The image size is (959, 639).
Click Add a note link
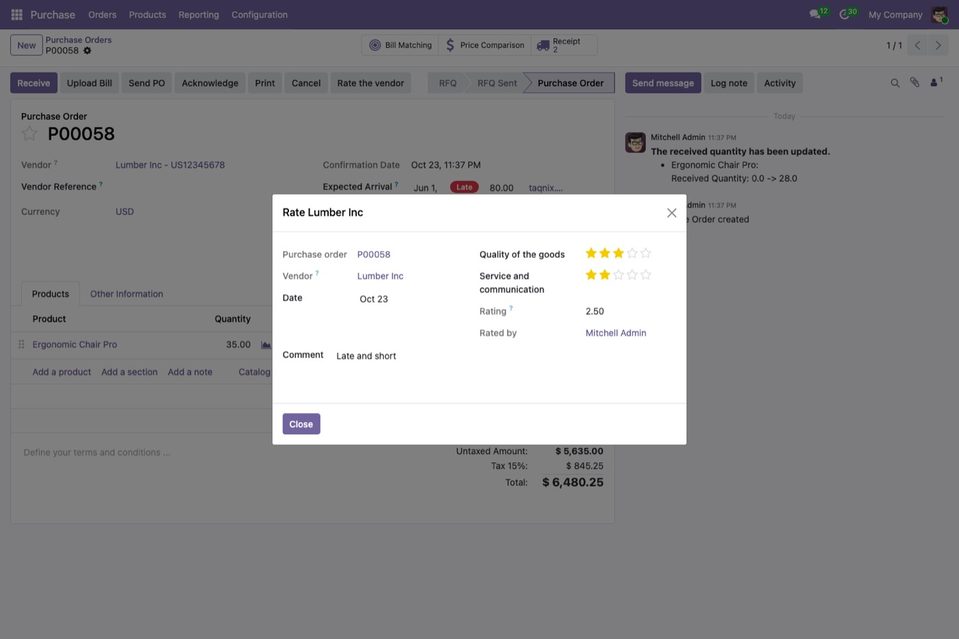190,372
